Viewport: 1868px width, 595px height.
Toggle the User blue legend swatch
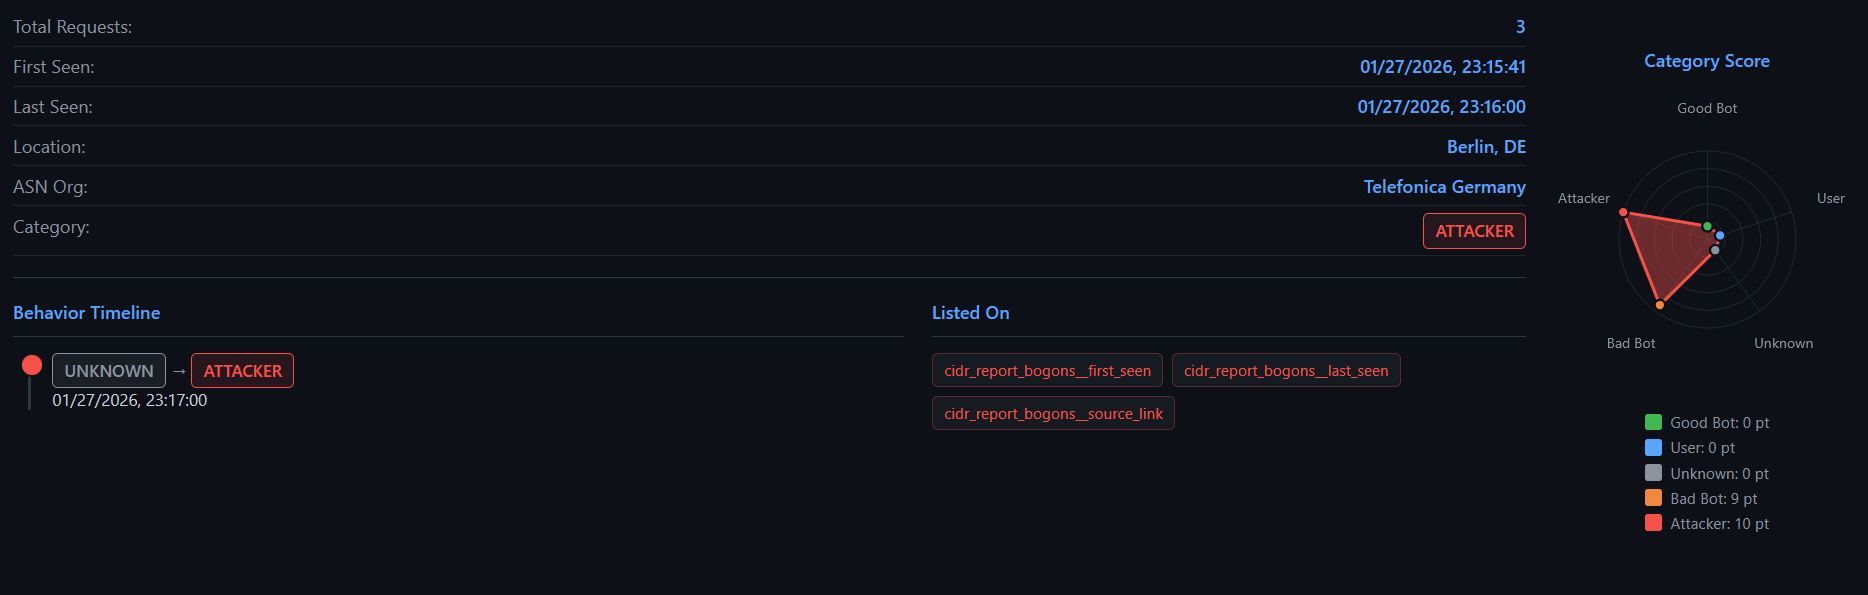pyautogui.click(x=1653, y=447)
